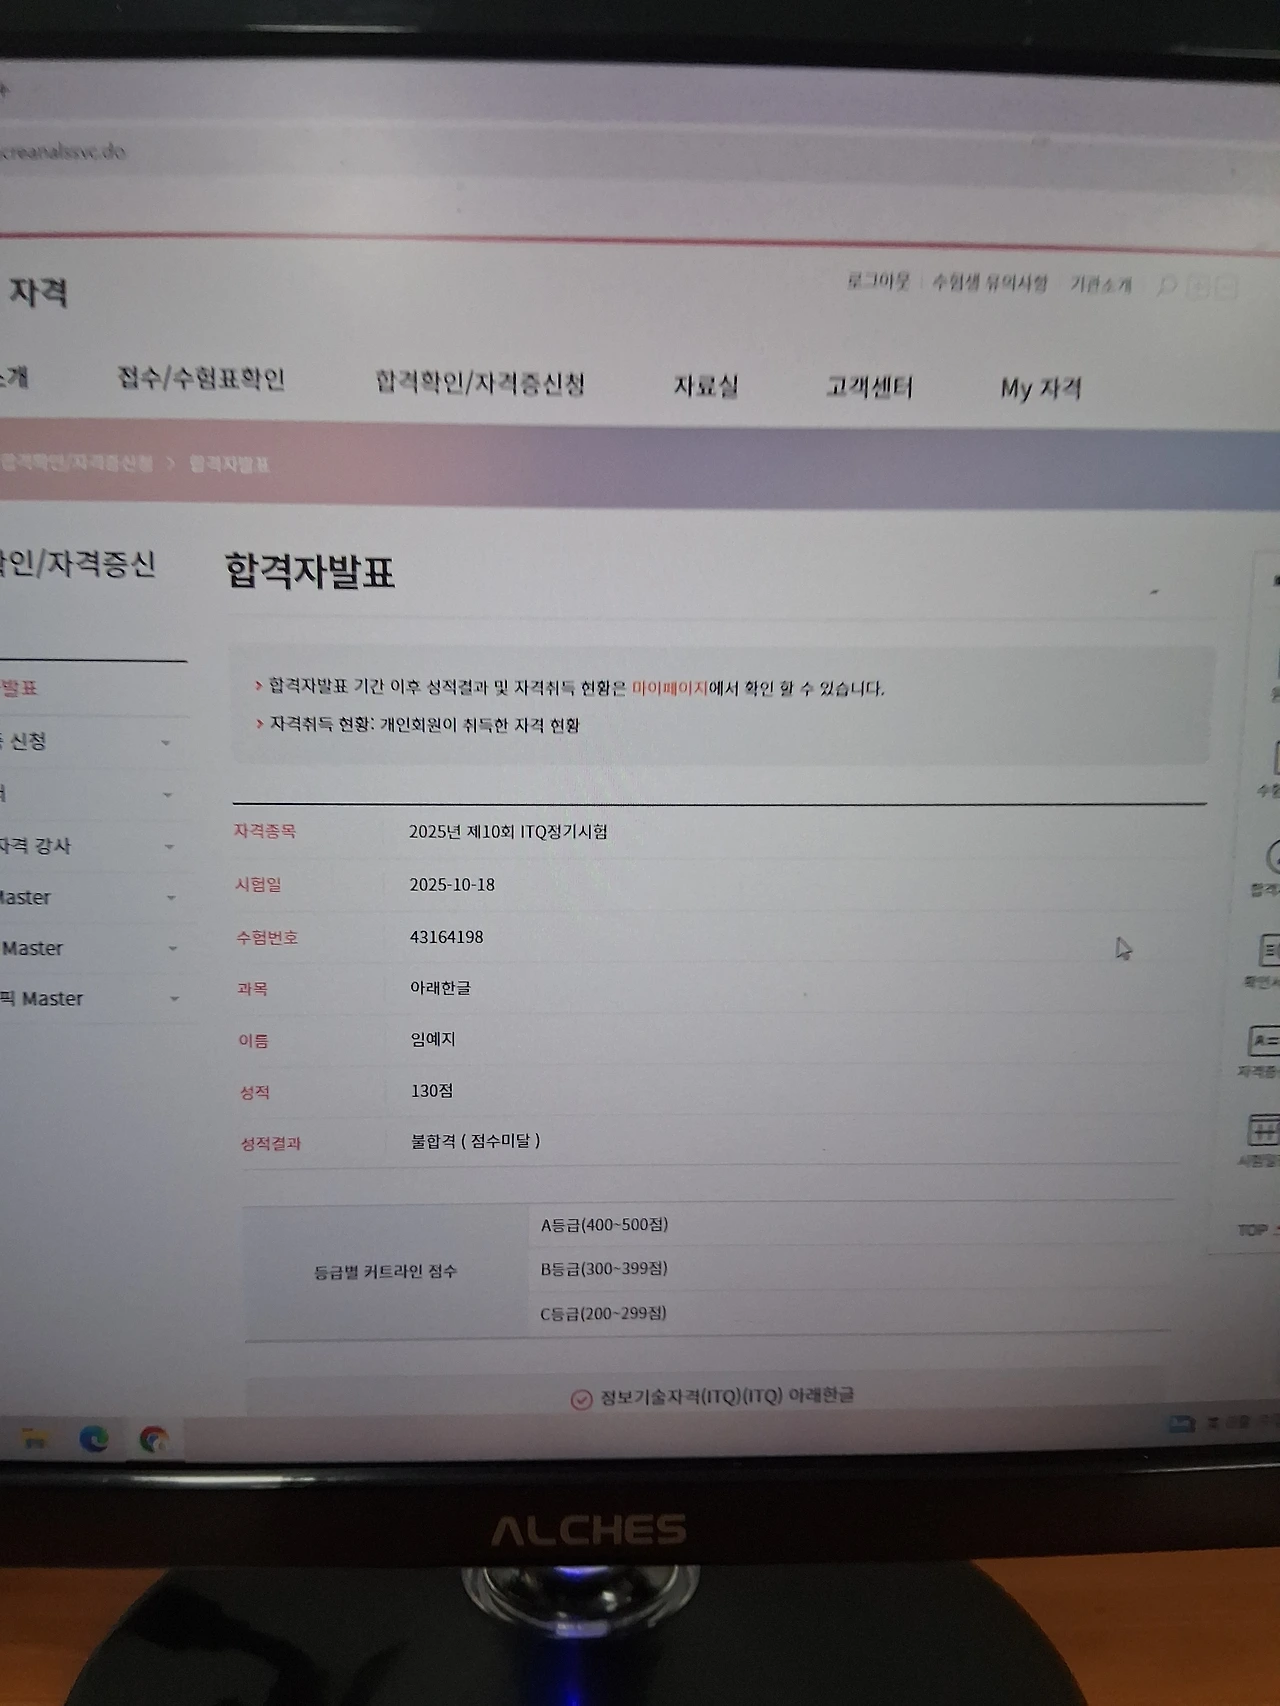Click the C등급(200~299점) cutoff row

pyautogui.click(x=851, y=1313)
